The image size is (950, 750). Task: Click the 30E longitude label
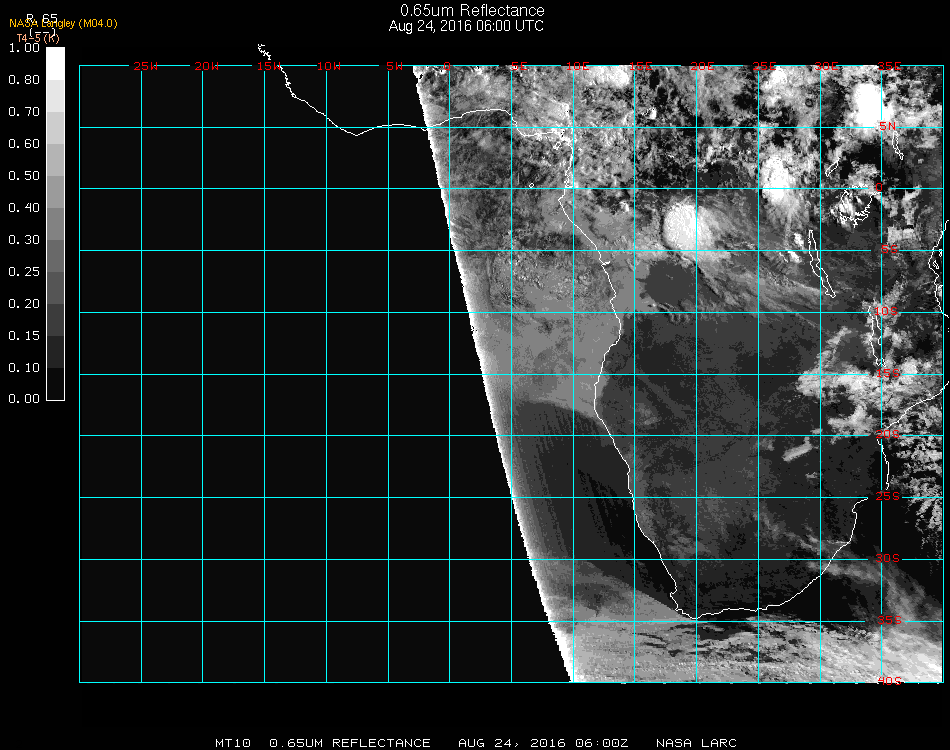tap(826, 66)
